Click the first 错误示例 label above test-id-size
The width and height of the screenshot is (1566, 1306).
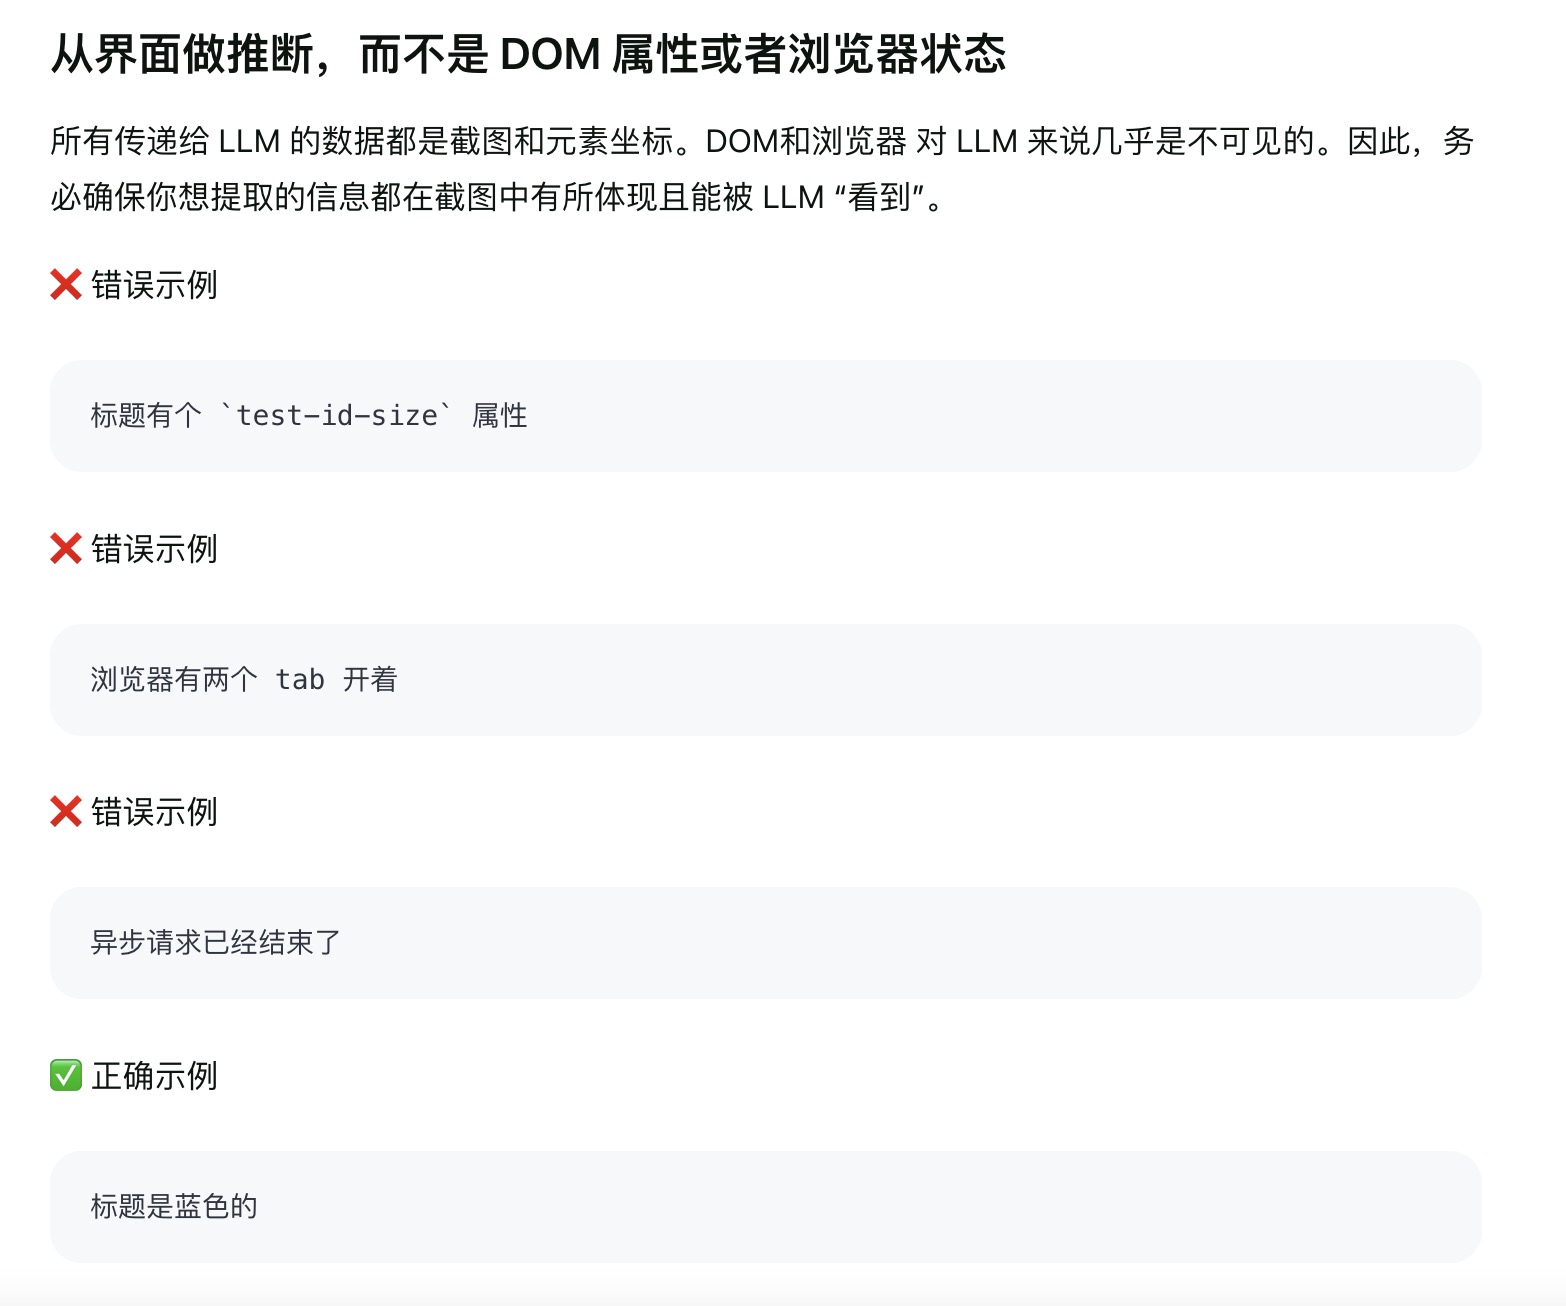coord(154,285)
